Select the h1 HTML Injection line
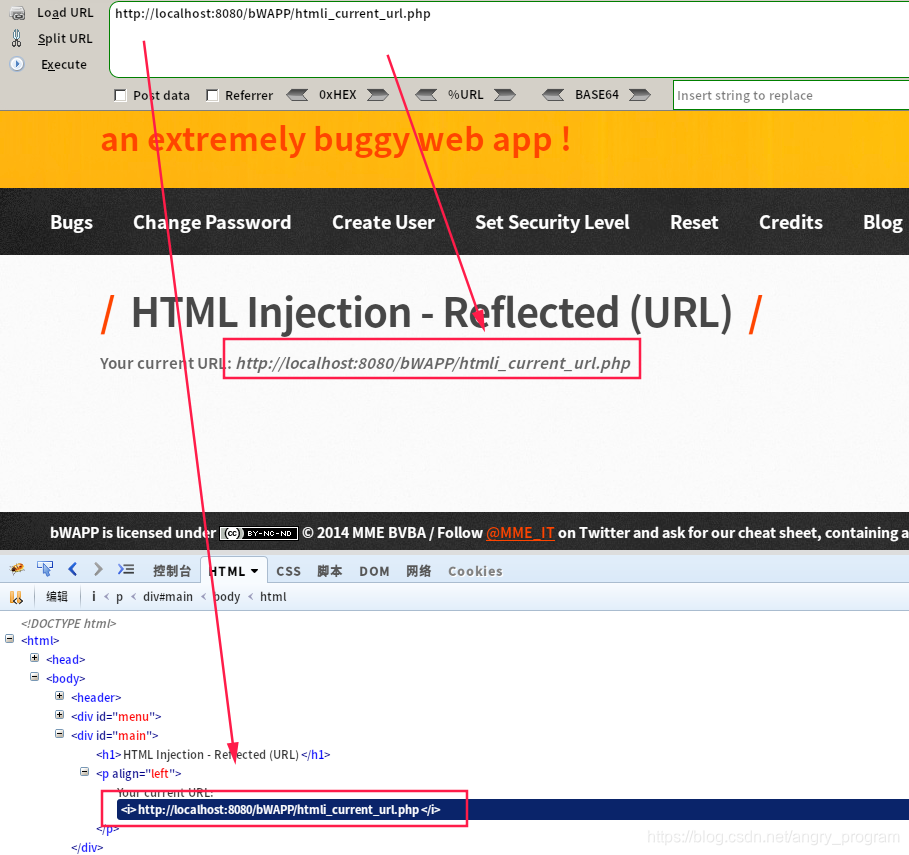Viewport: 909px width, 855px height. (x=213, y=754)
